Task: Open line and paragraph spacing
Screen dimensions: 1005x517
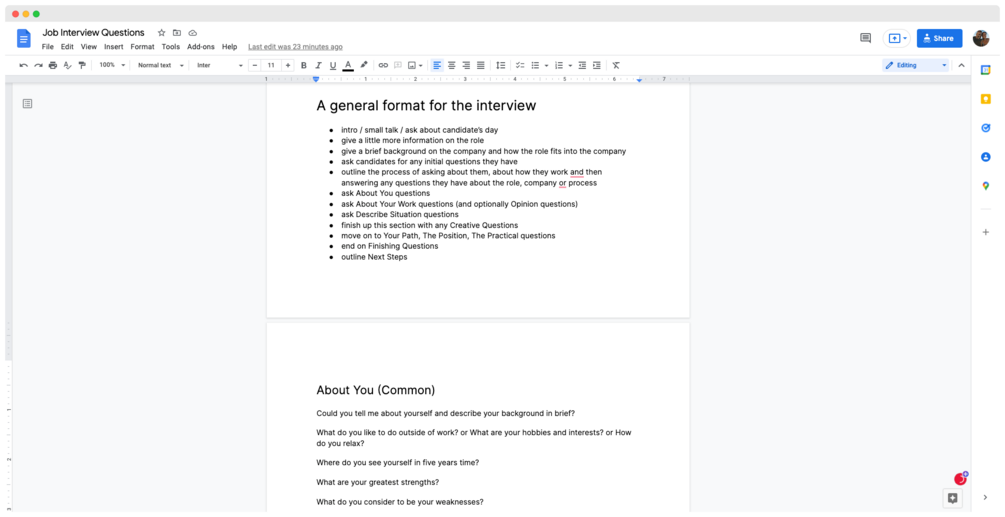Action: (x=501, y=65)
